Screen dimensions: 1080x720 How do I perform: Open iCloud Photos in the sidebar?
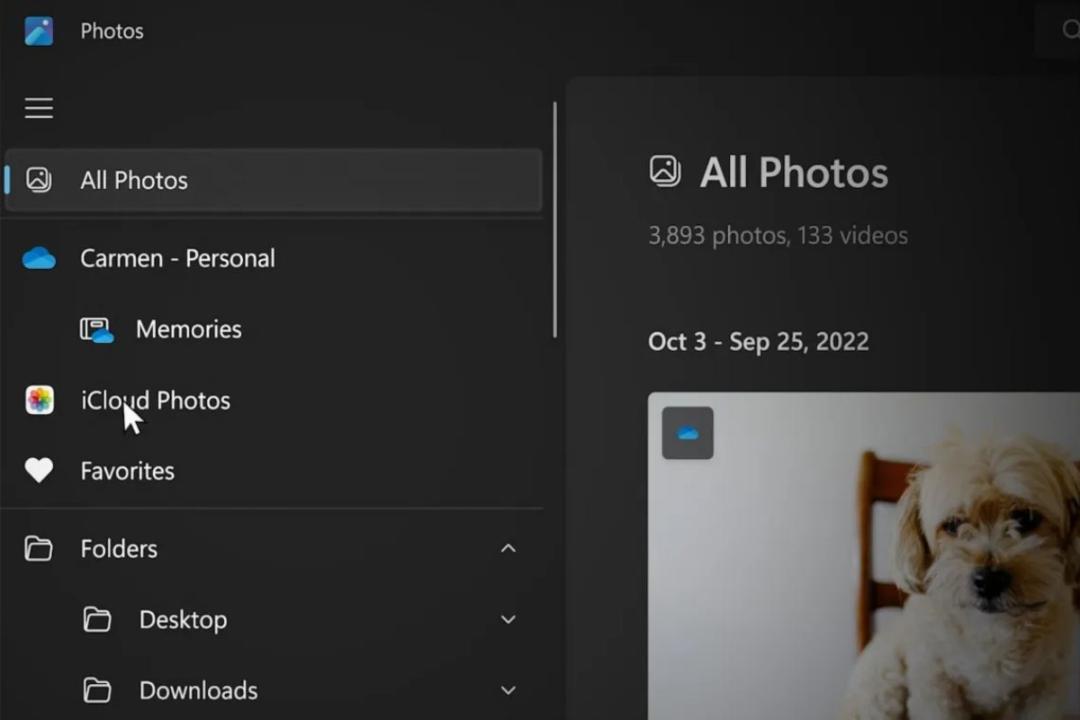coord(273,400)
